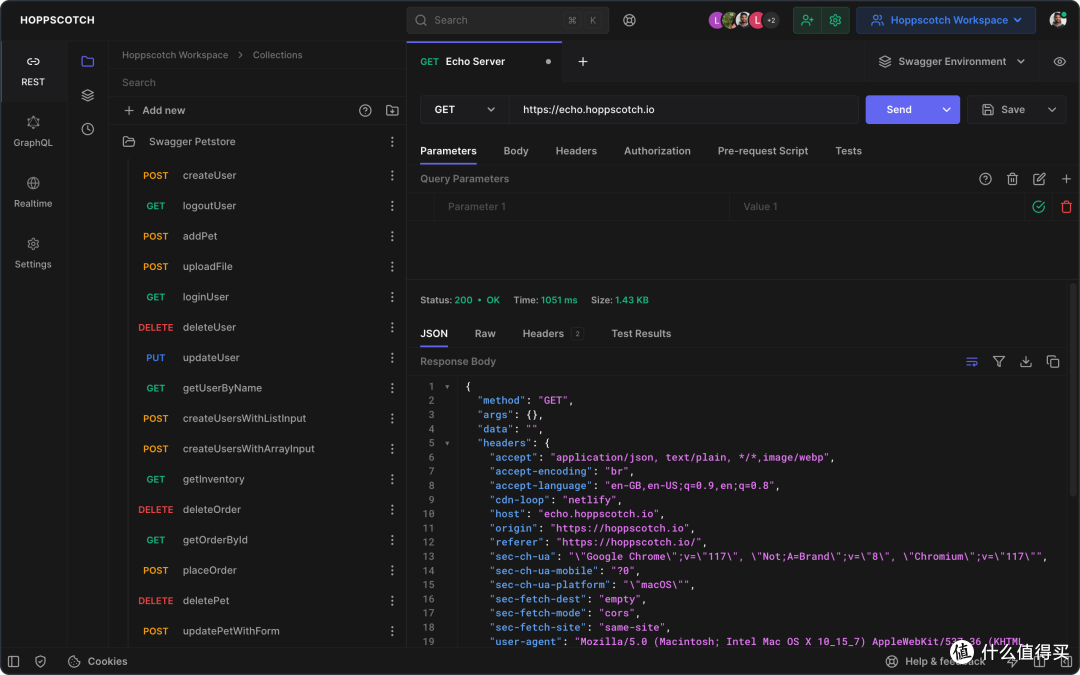Click the collections help question-mark icon
This screenshot has height=675, width=1080.
(365, 110)
